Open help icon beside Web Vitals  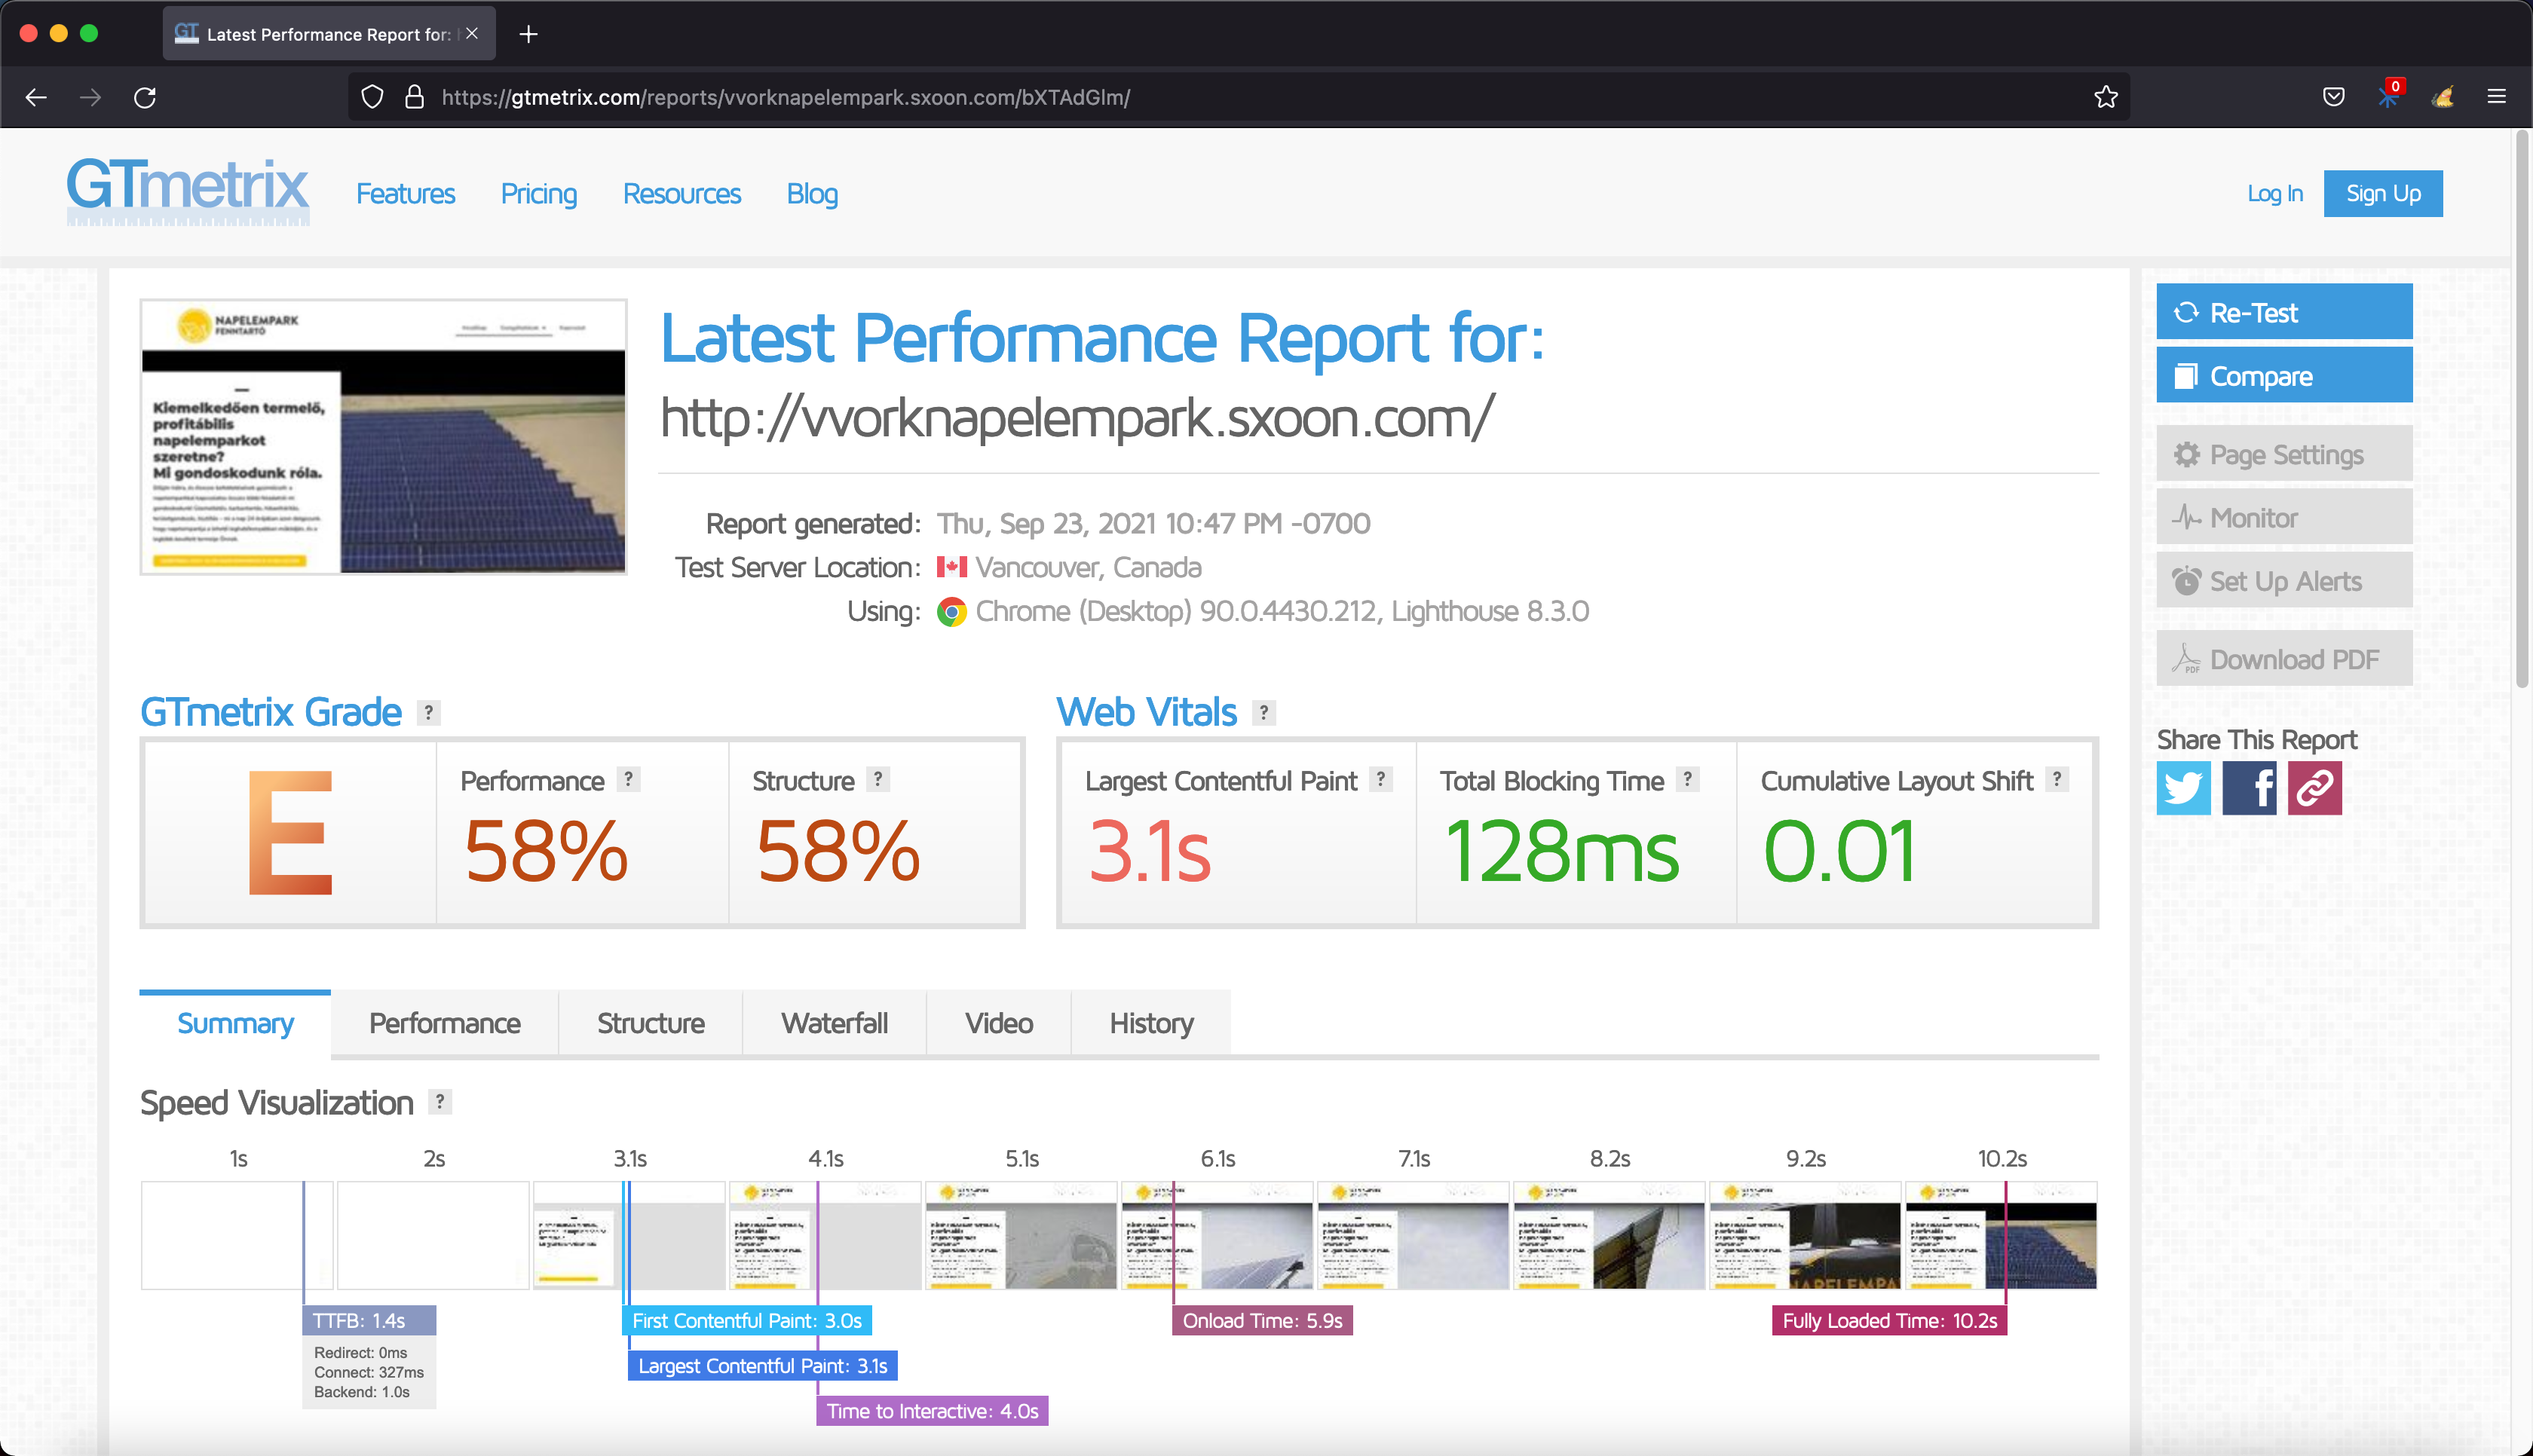pyautogui.click(x=1264, y=712)
